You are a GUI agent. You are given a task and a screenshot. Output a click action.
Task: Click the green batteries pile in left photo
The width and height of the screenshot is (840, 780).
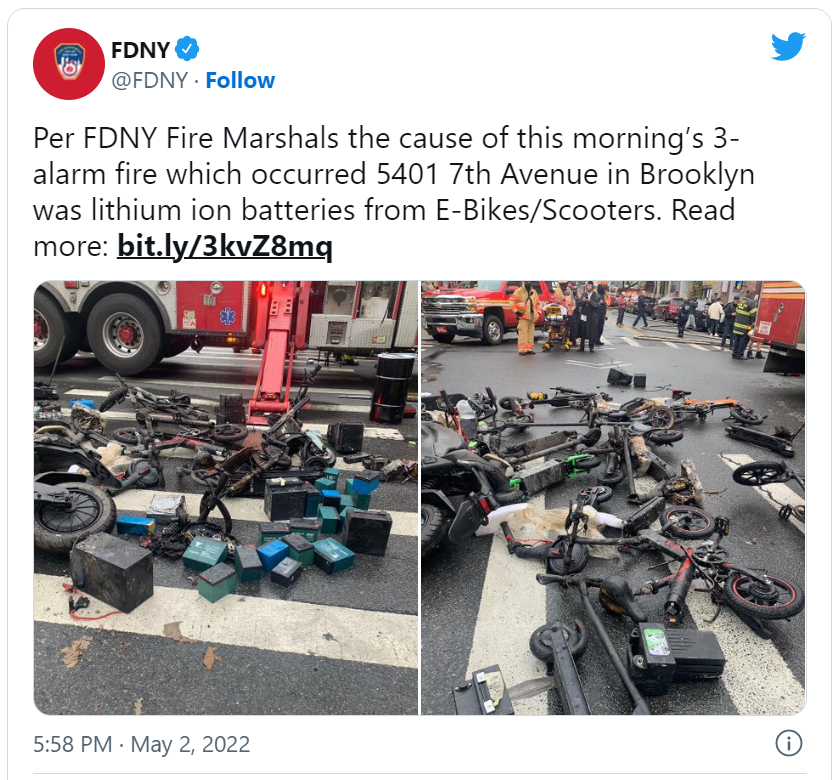click(x=300, y=530)
